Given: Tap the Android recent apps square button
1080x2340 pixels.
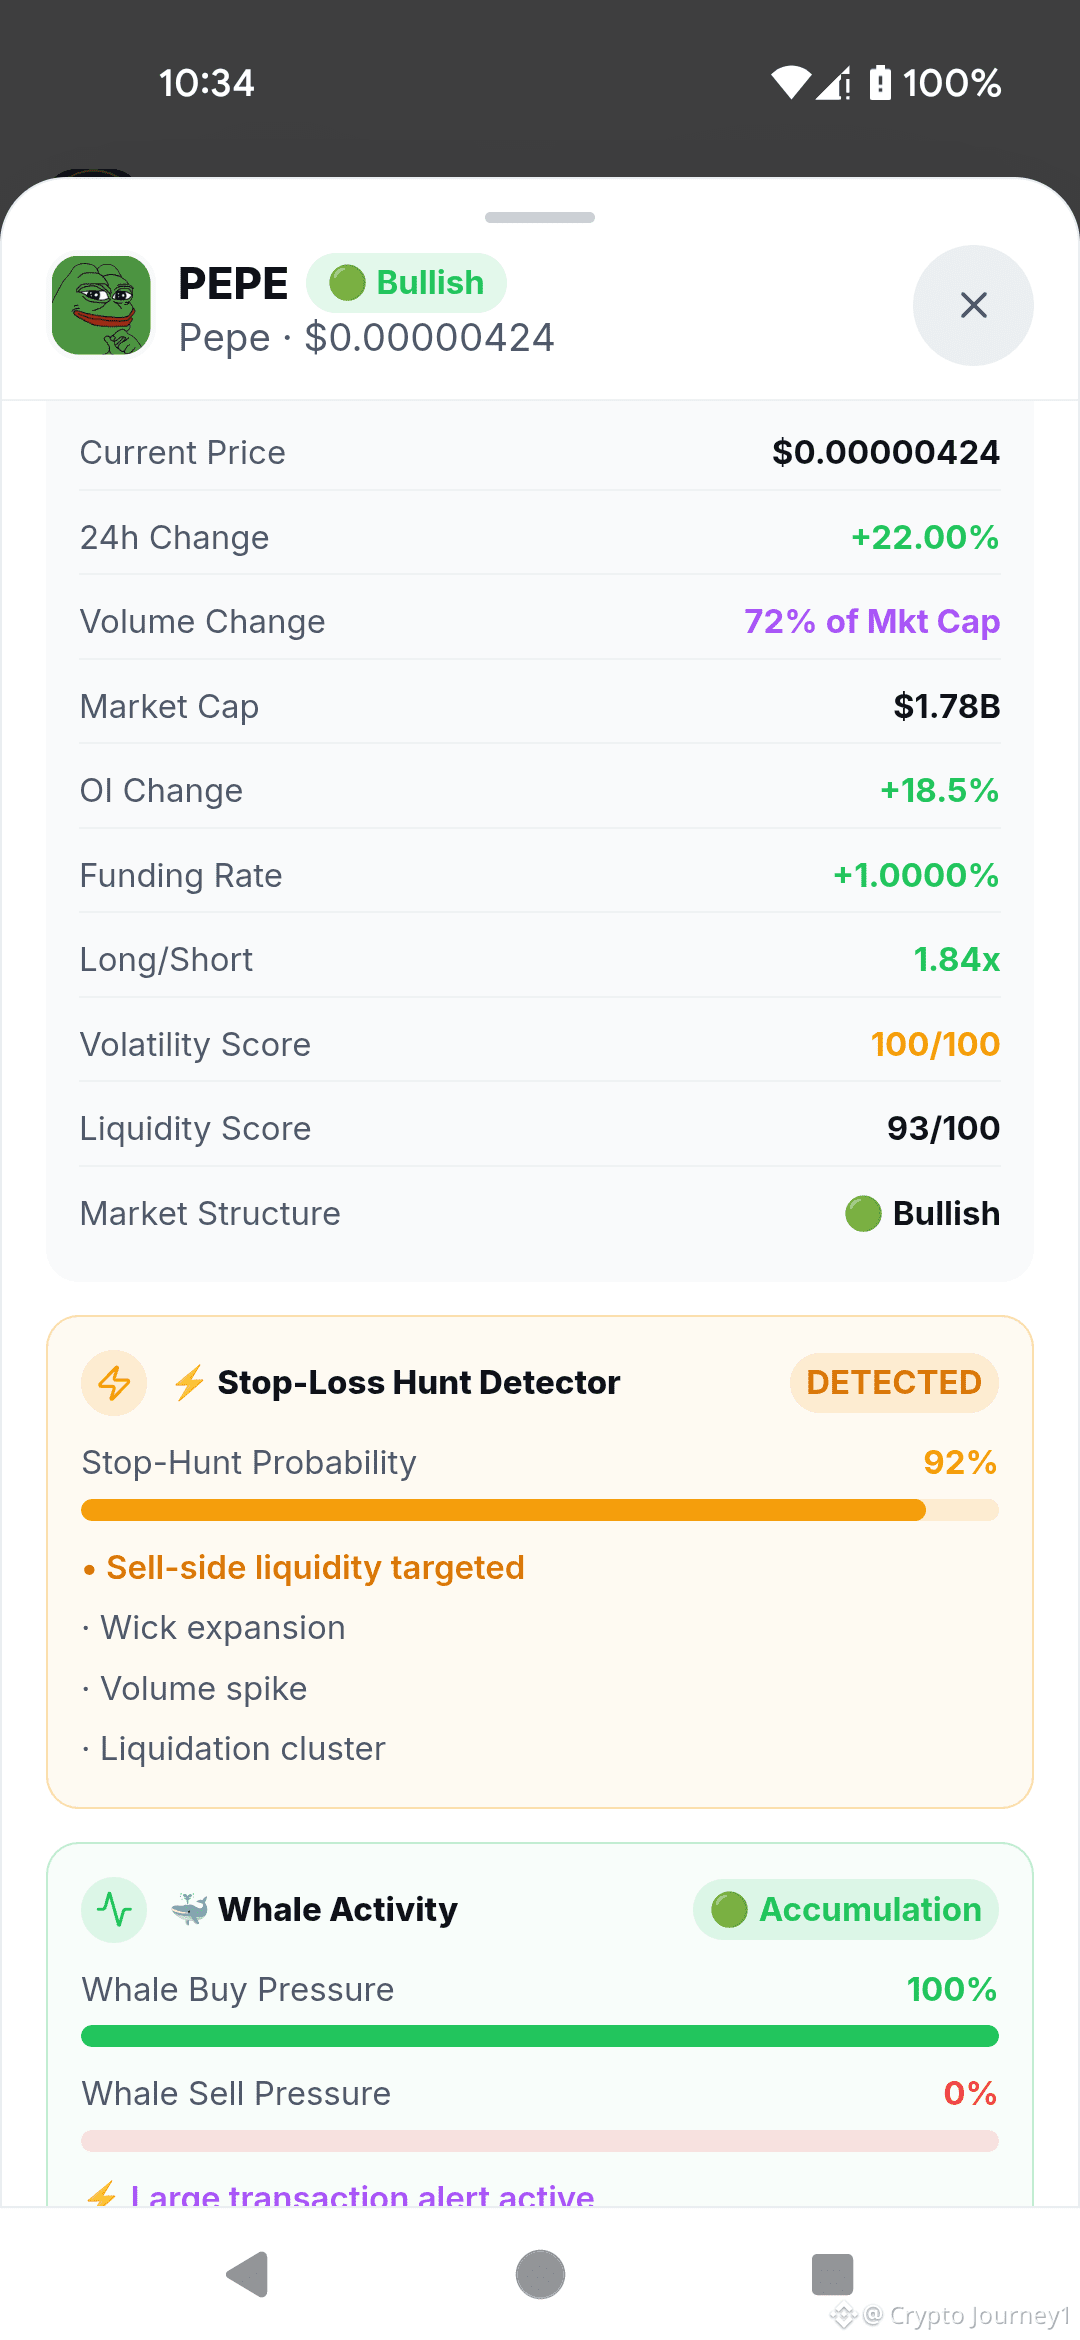Looking at the screenshot, I should pyautogui.click(x=832, y=2275).
